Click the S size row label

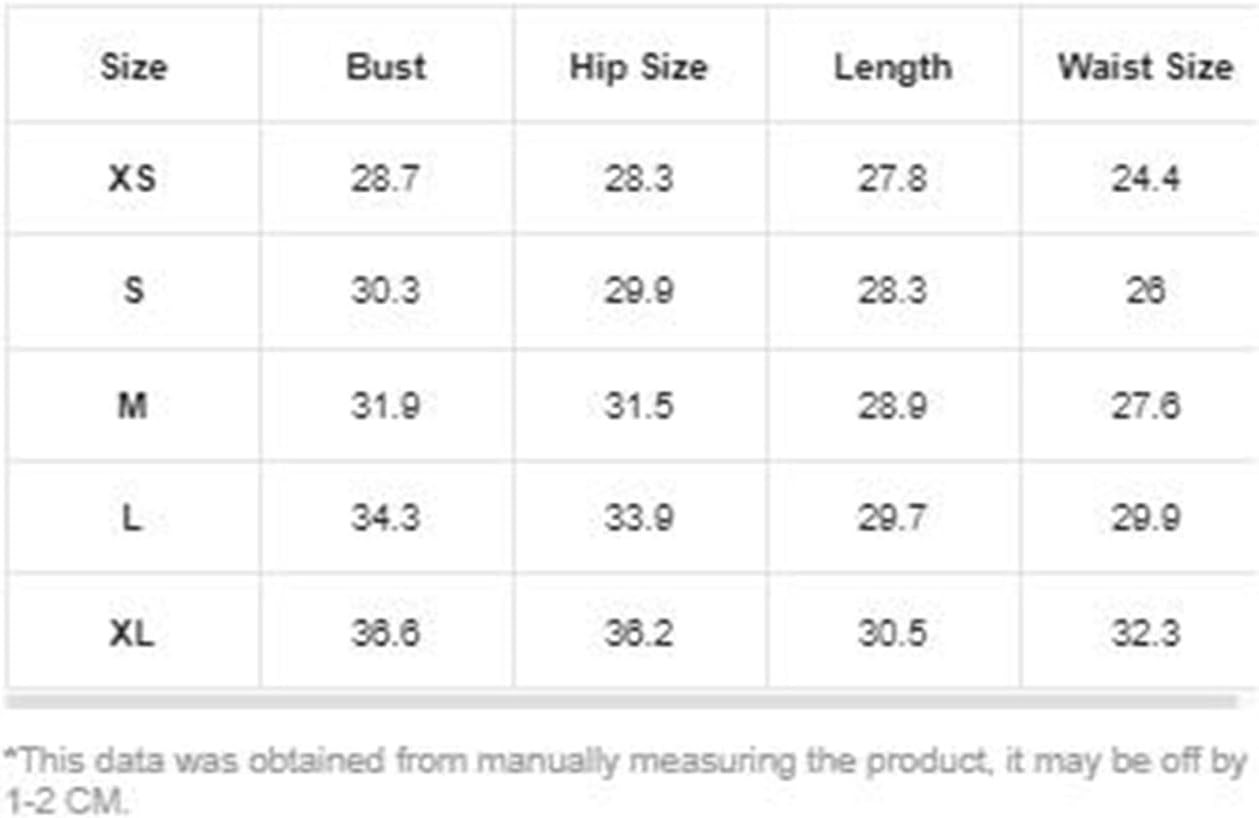(133, 290)
